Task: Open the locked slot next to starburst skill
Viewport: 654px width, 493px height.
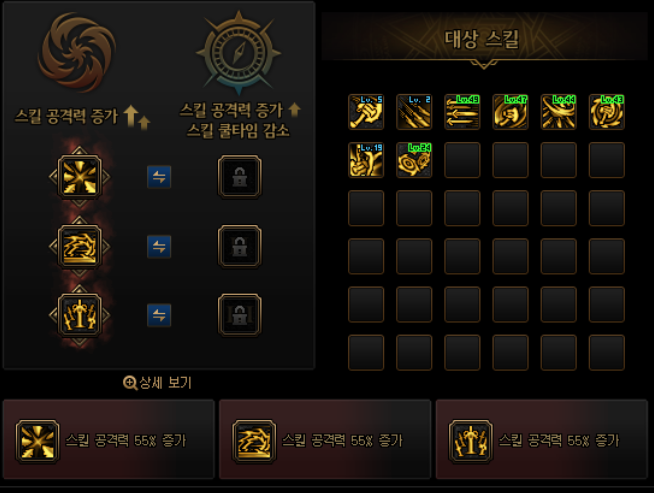Action: click(x=240, y=177)
